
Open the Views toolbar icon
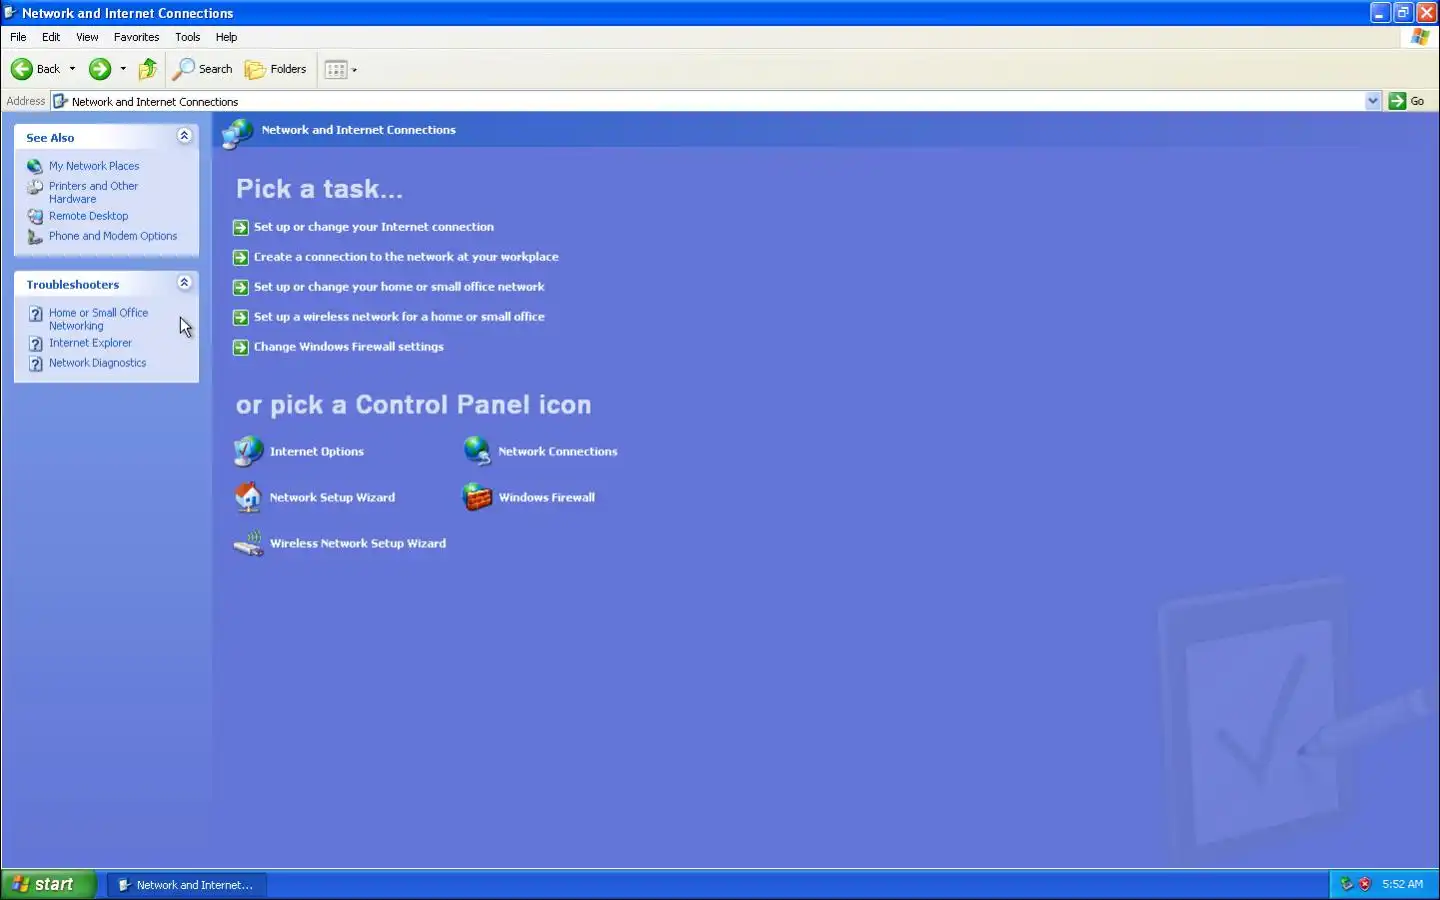tap(336, 69)
